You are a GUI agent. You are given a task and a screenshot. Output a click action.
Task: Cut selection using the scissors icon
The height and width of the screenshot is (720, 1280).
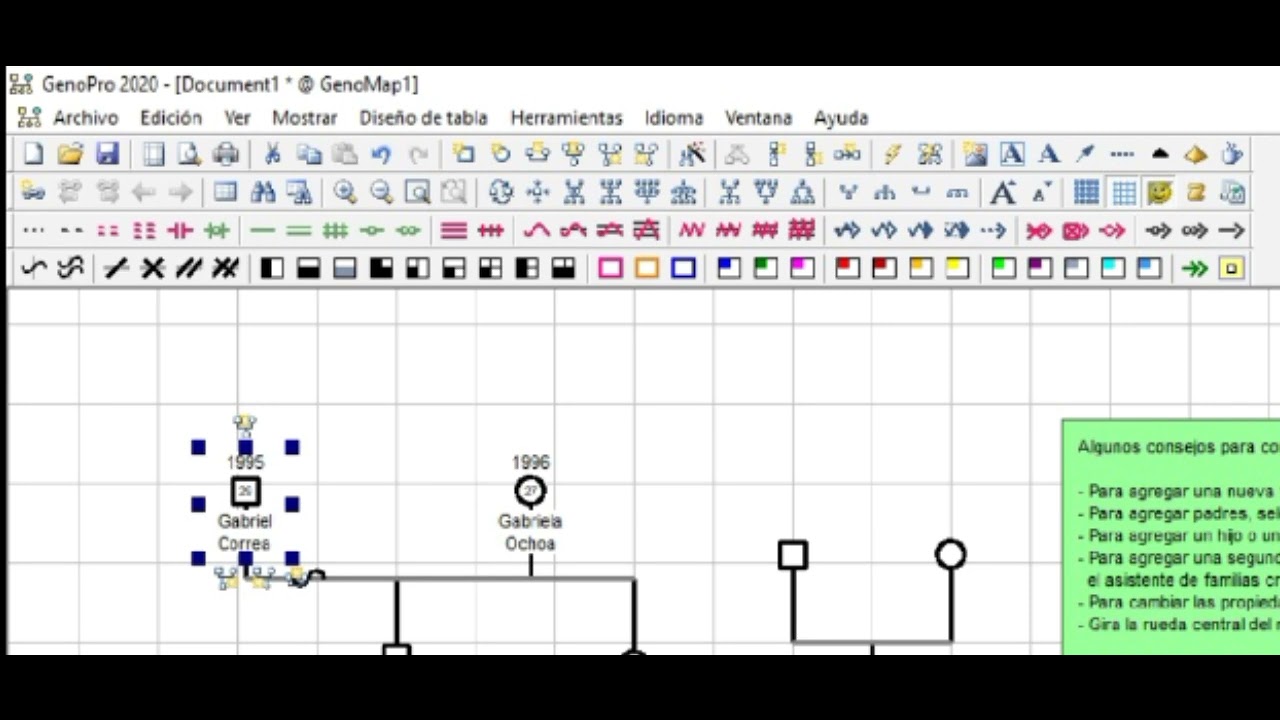tap(271, 154)
